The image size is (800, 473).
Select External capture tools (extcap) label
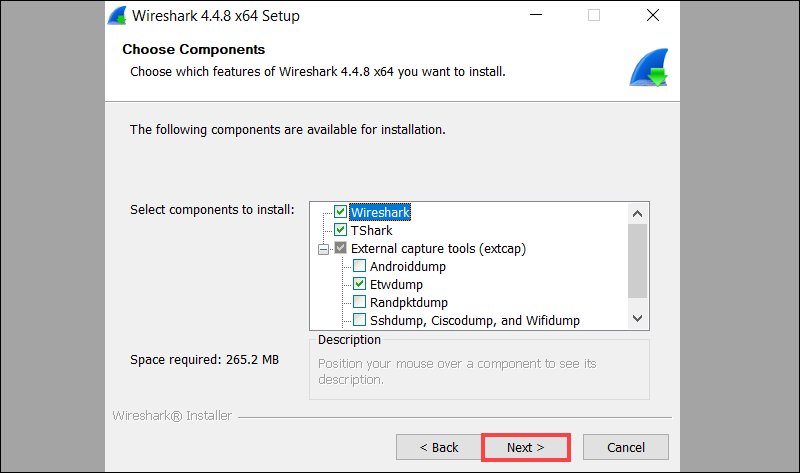coord(438,248)
